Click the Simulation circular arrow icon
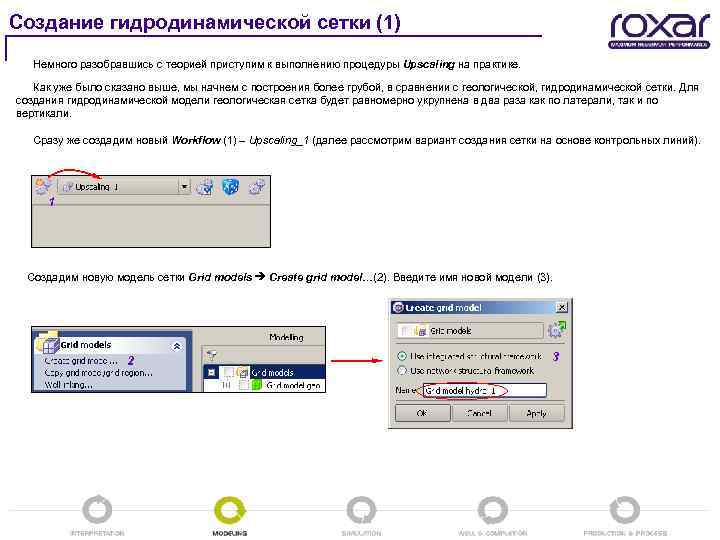The image size is (720, 540). 361,510
